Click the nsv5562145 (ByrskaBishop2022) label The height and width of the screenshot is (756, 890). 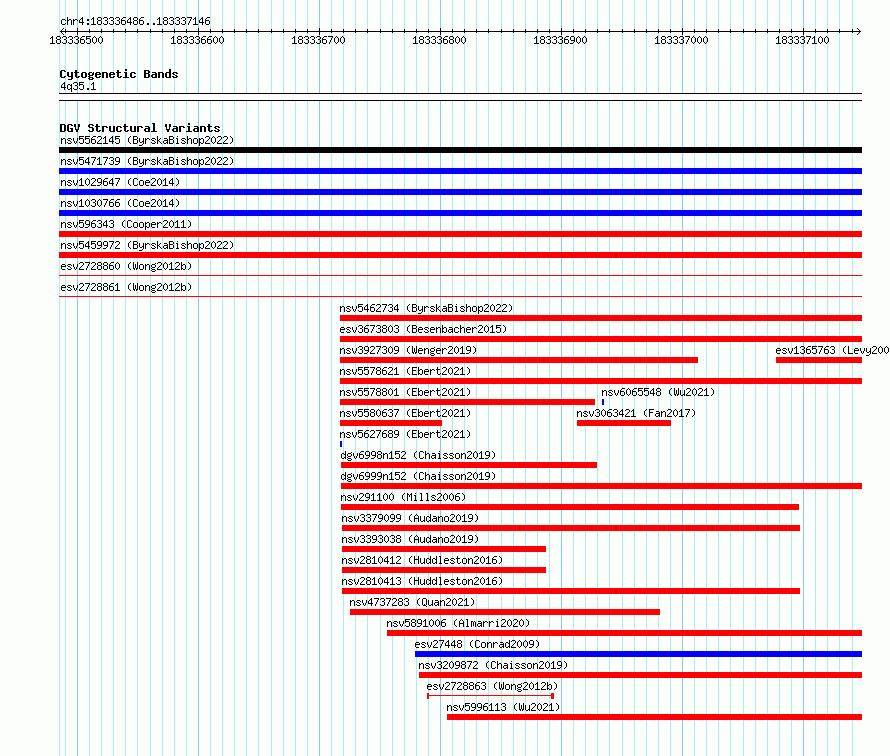point(147,140)
